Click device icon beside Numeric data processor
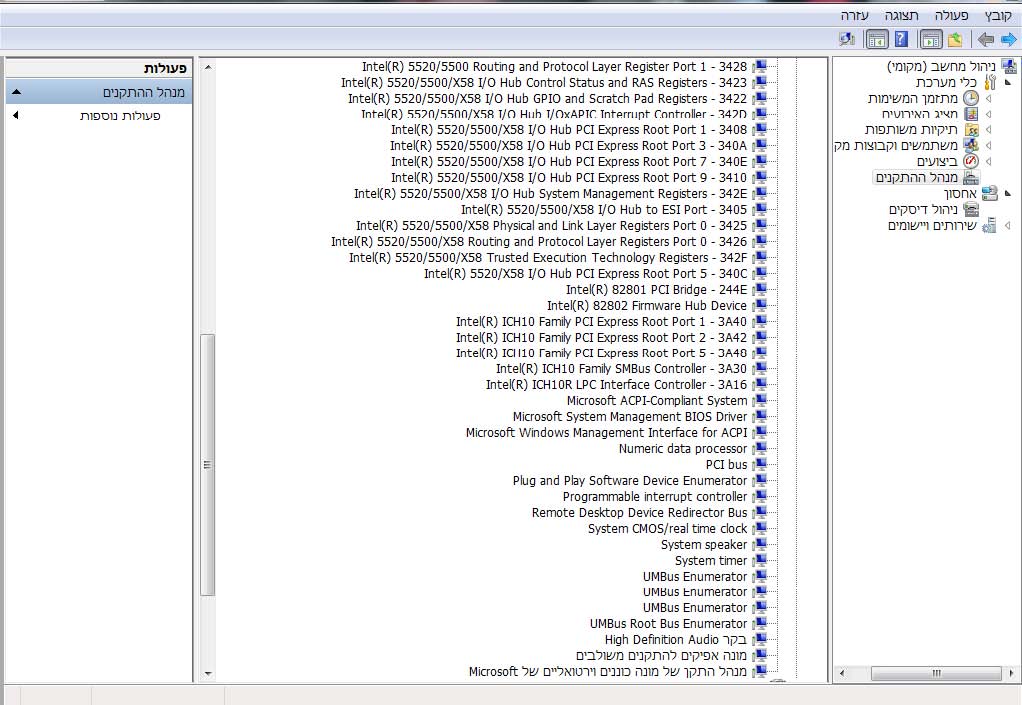Viewport: 1022px width, 705px height. point(759,449)
